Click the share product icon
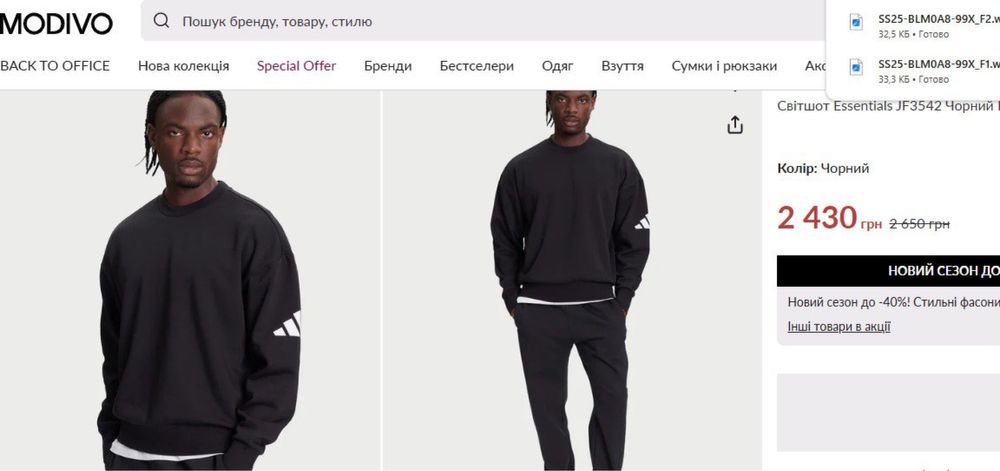The height and width of the screenshot is (471, 1000). point(735,125)
